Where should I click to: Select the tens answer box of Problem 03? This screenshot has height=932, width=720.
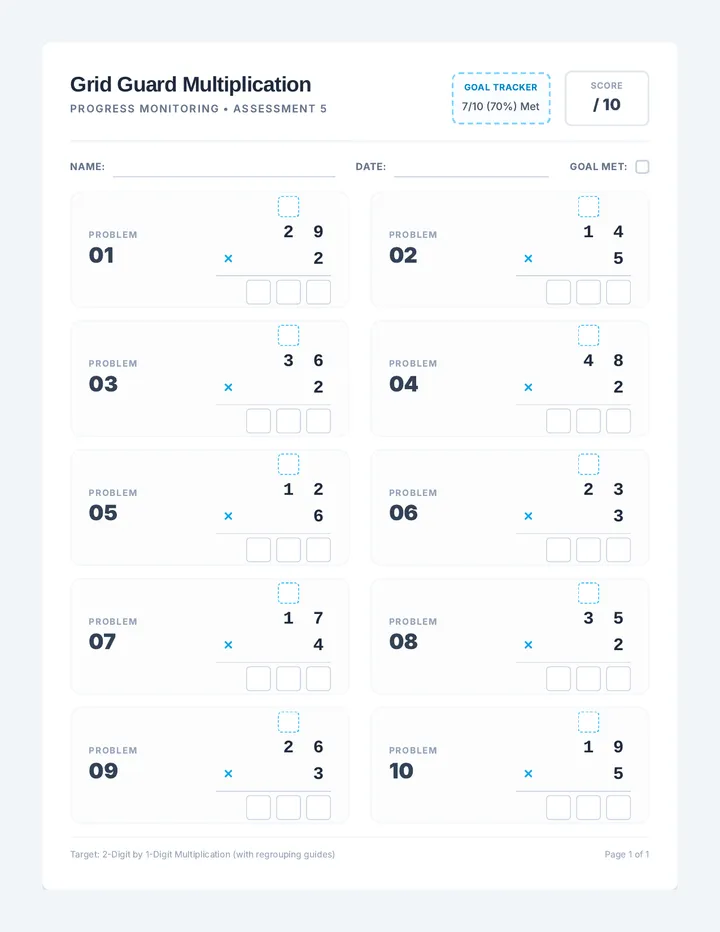tap(288, 421)
